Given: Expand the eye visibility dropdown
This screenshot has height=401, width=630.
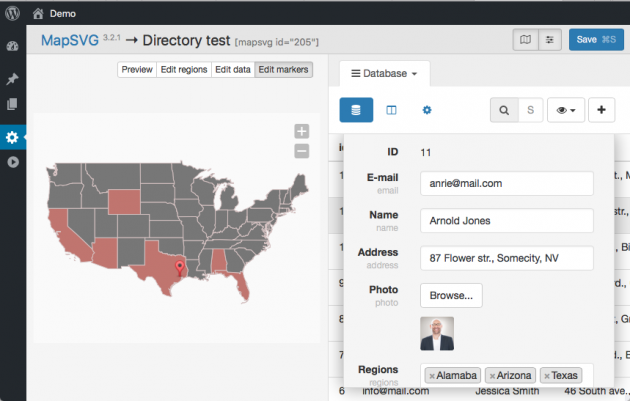Looking at the screenshot, I should [566, 110].
